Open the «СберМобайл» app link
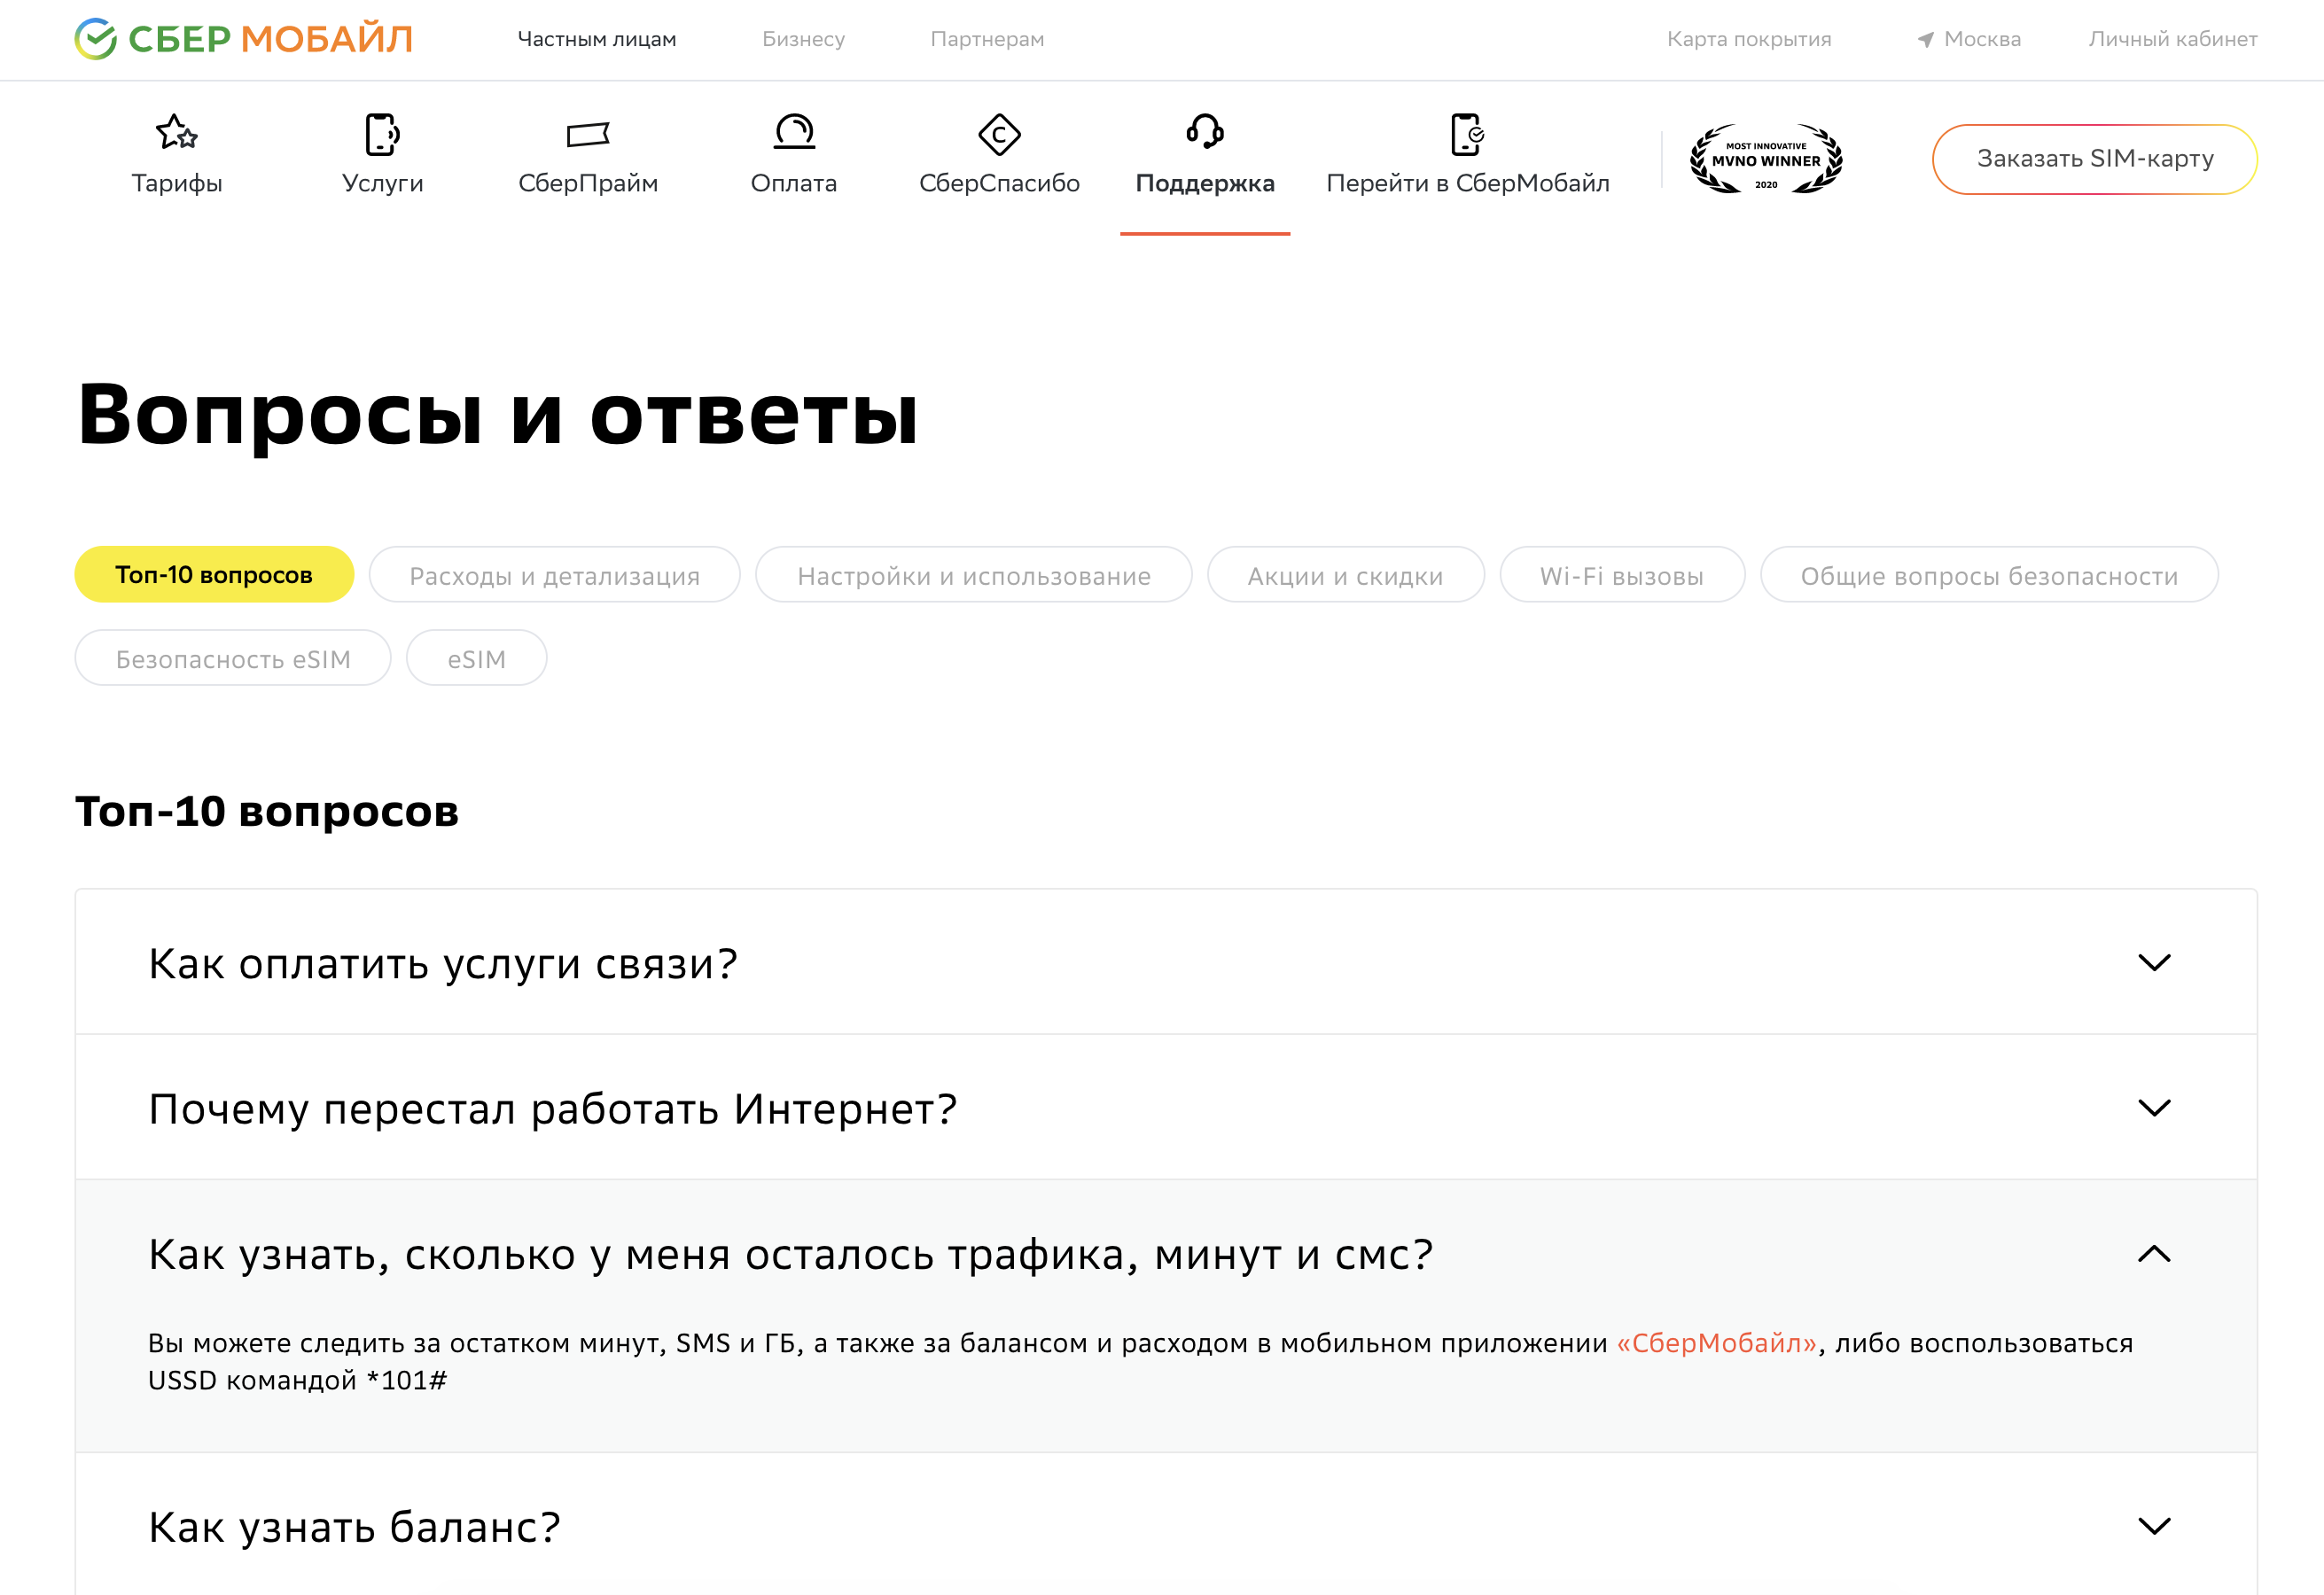2324x1595 pixels. click(1716, 1343)
